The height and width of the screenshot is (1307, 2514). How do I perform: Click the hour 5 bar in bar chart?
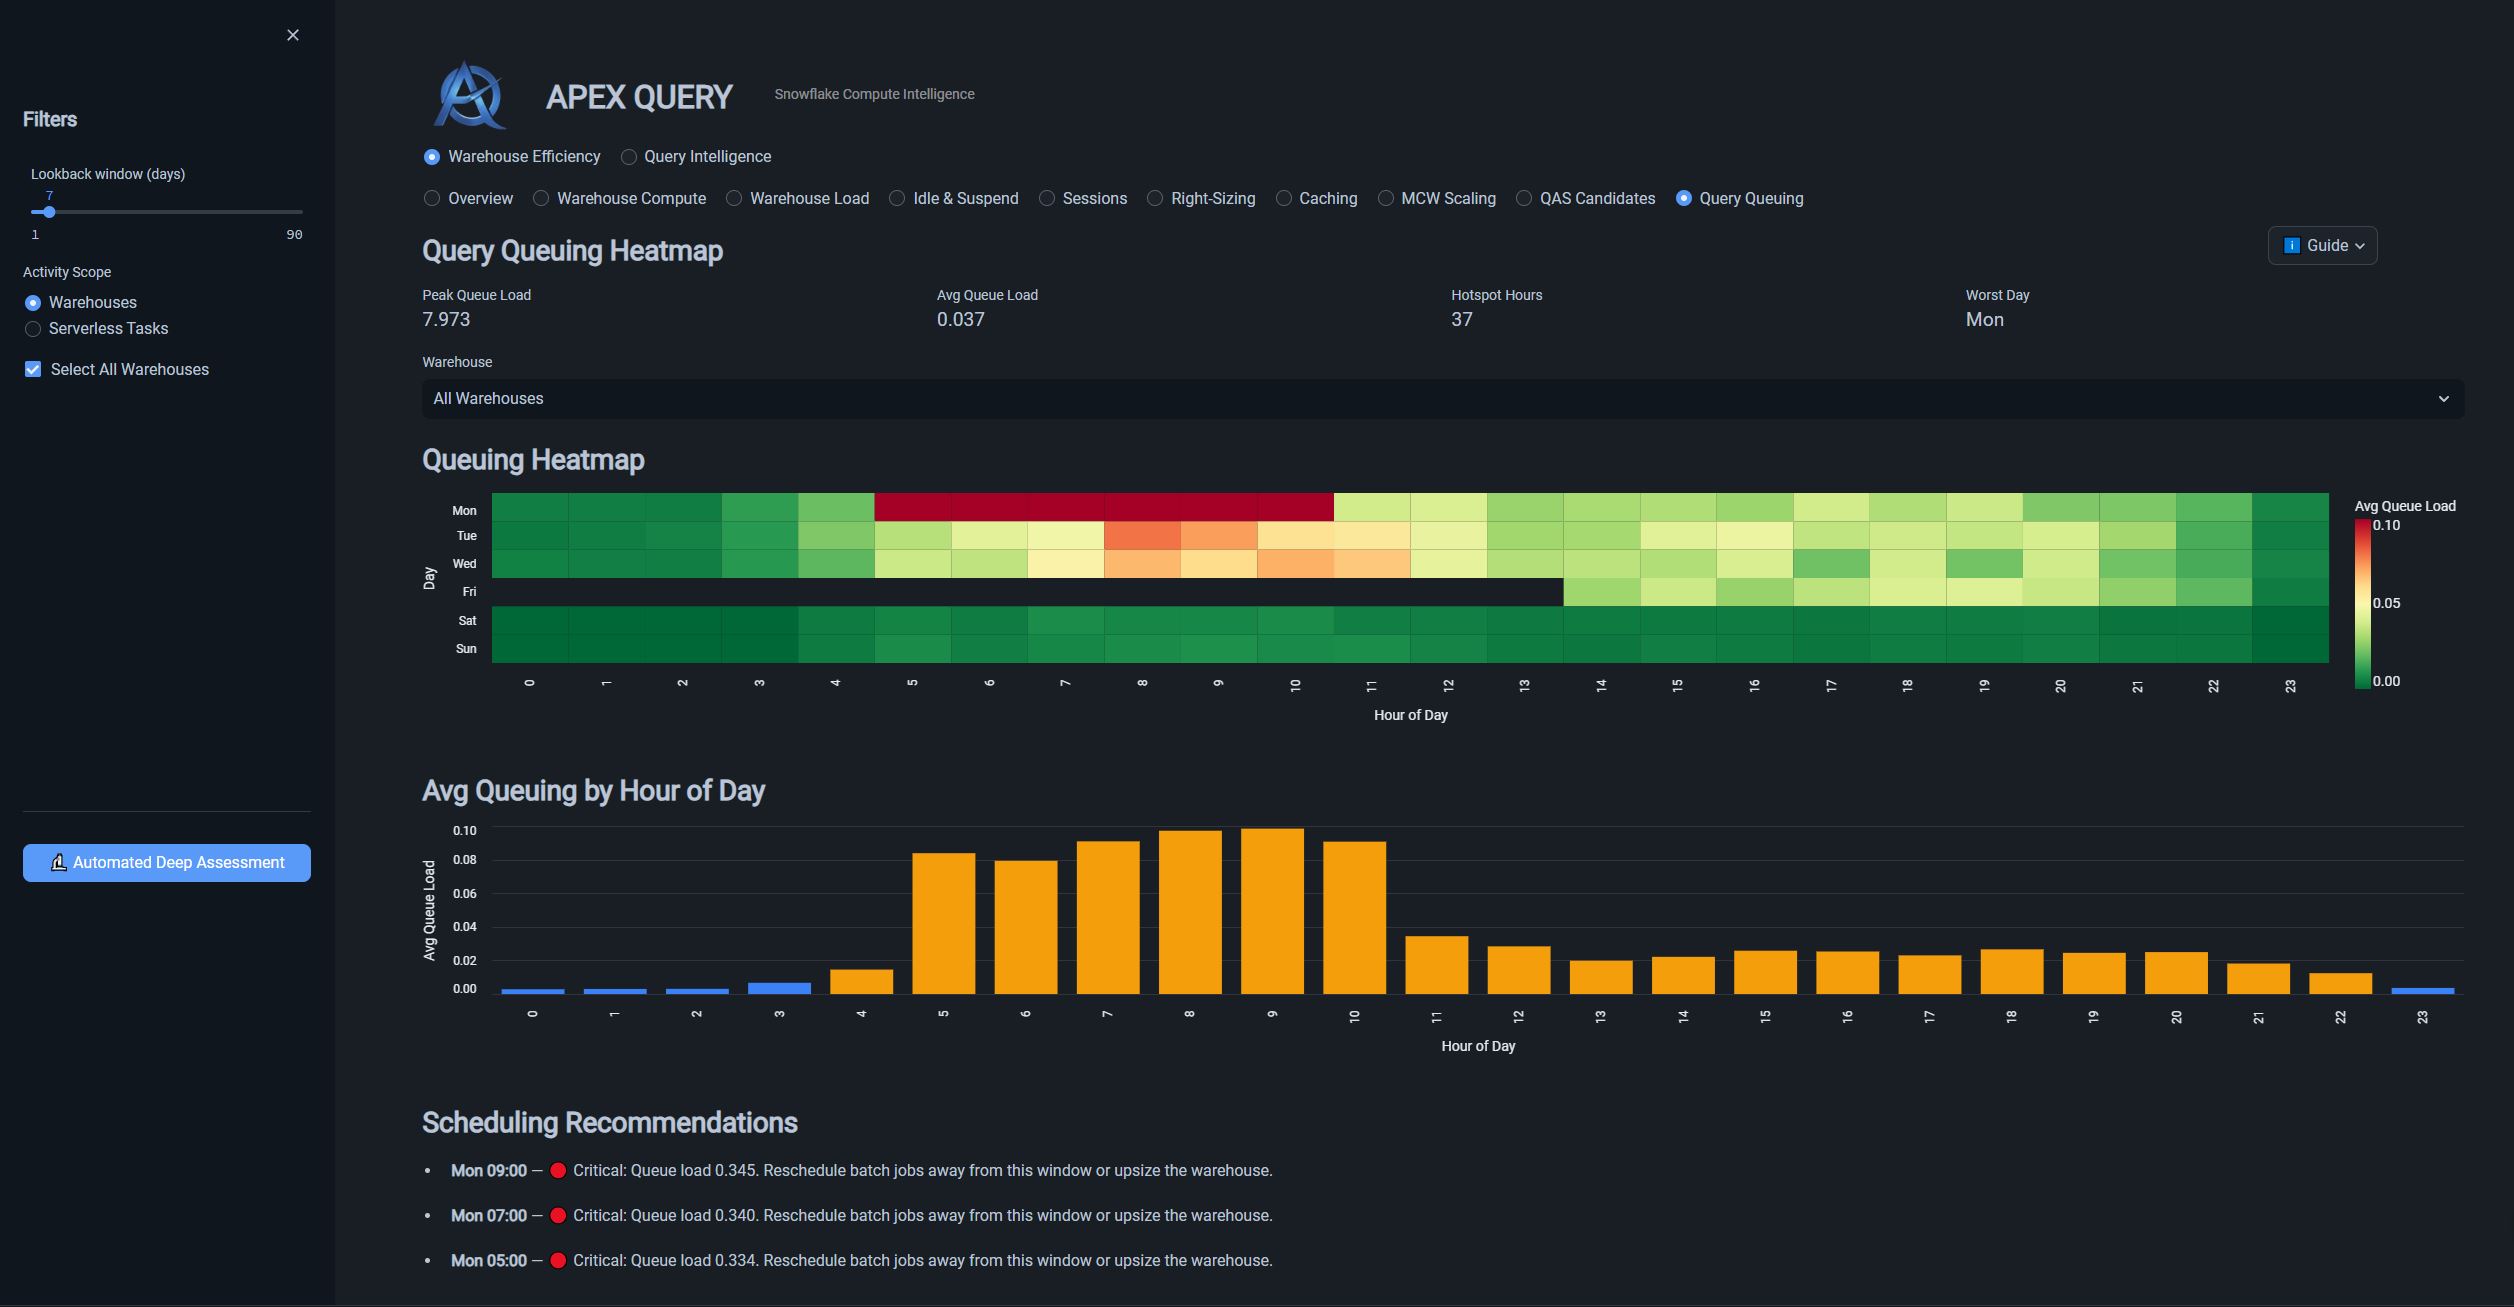(x=943, y=923)
